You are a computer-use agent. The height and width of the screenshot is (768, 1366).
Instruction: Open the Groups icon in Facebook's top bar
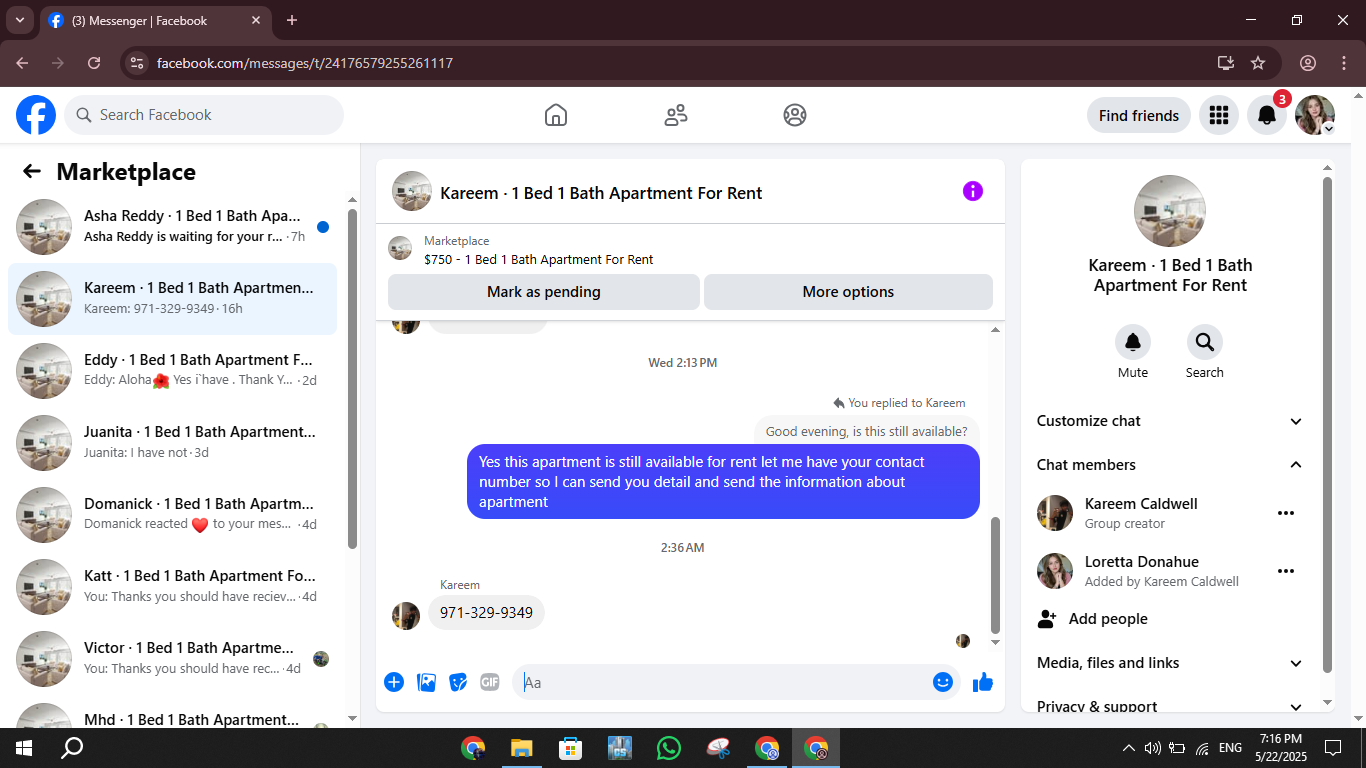pyautogui.click(x=795, y=115)
